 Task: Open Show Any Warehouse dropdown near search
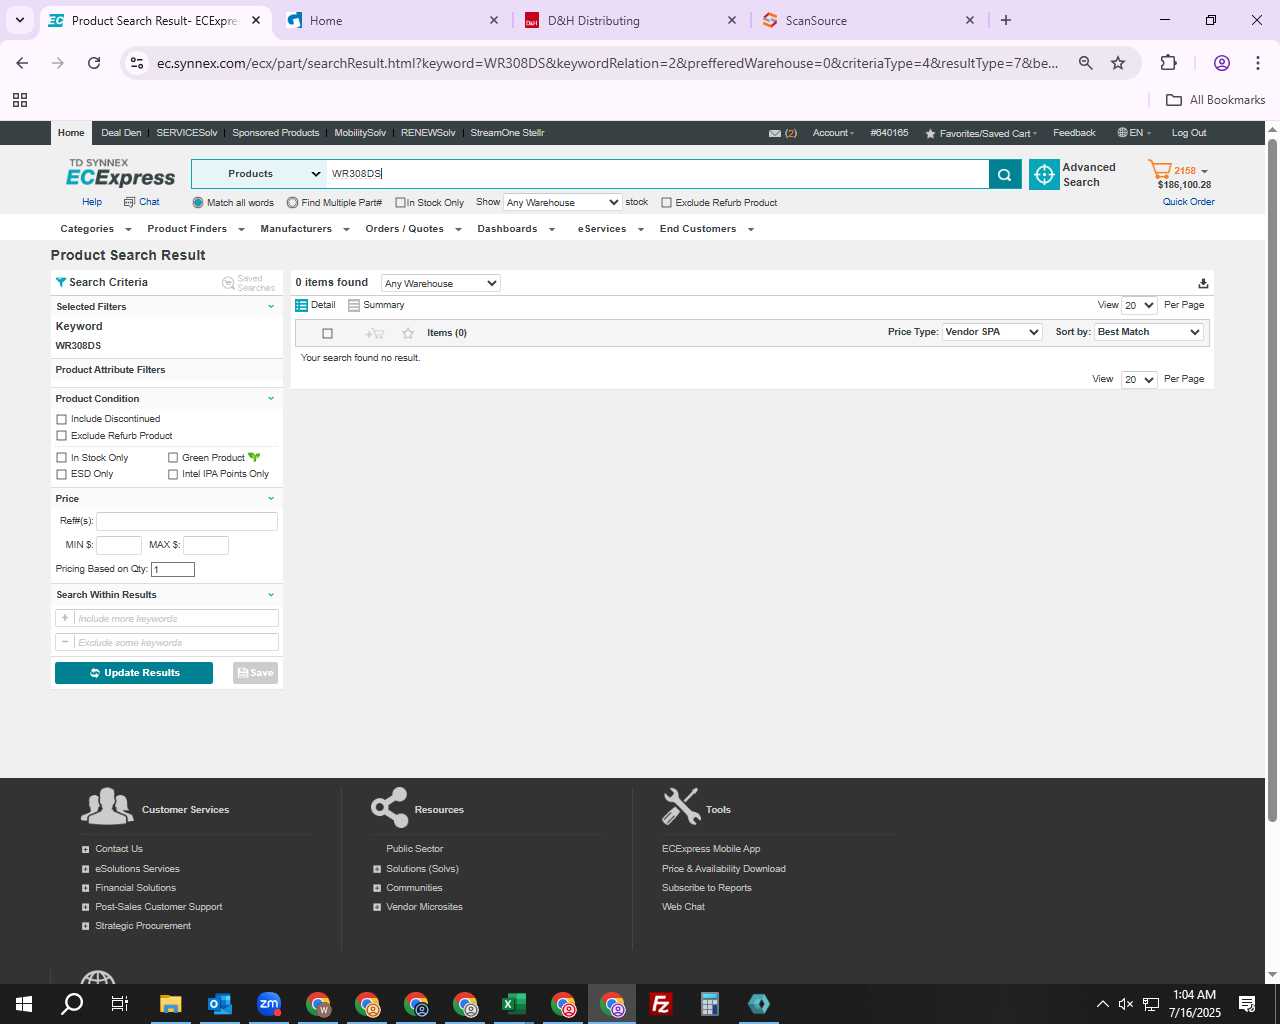(x=562, y=203)
